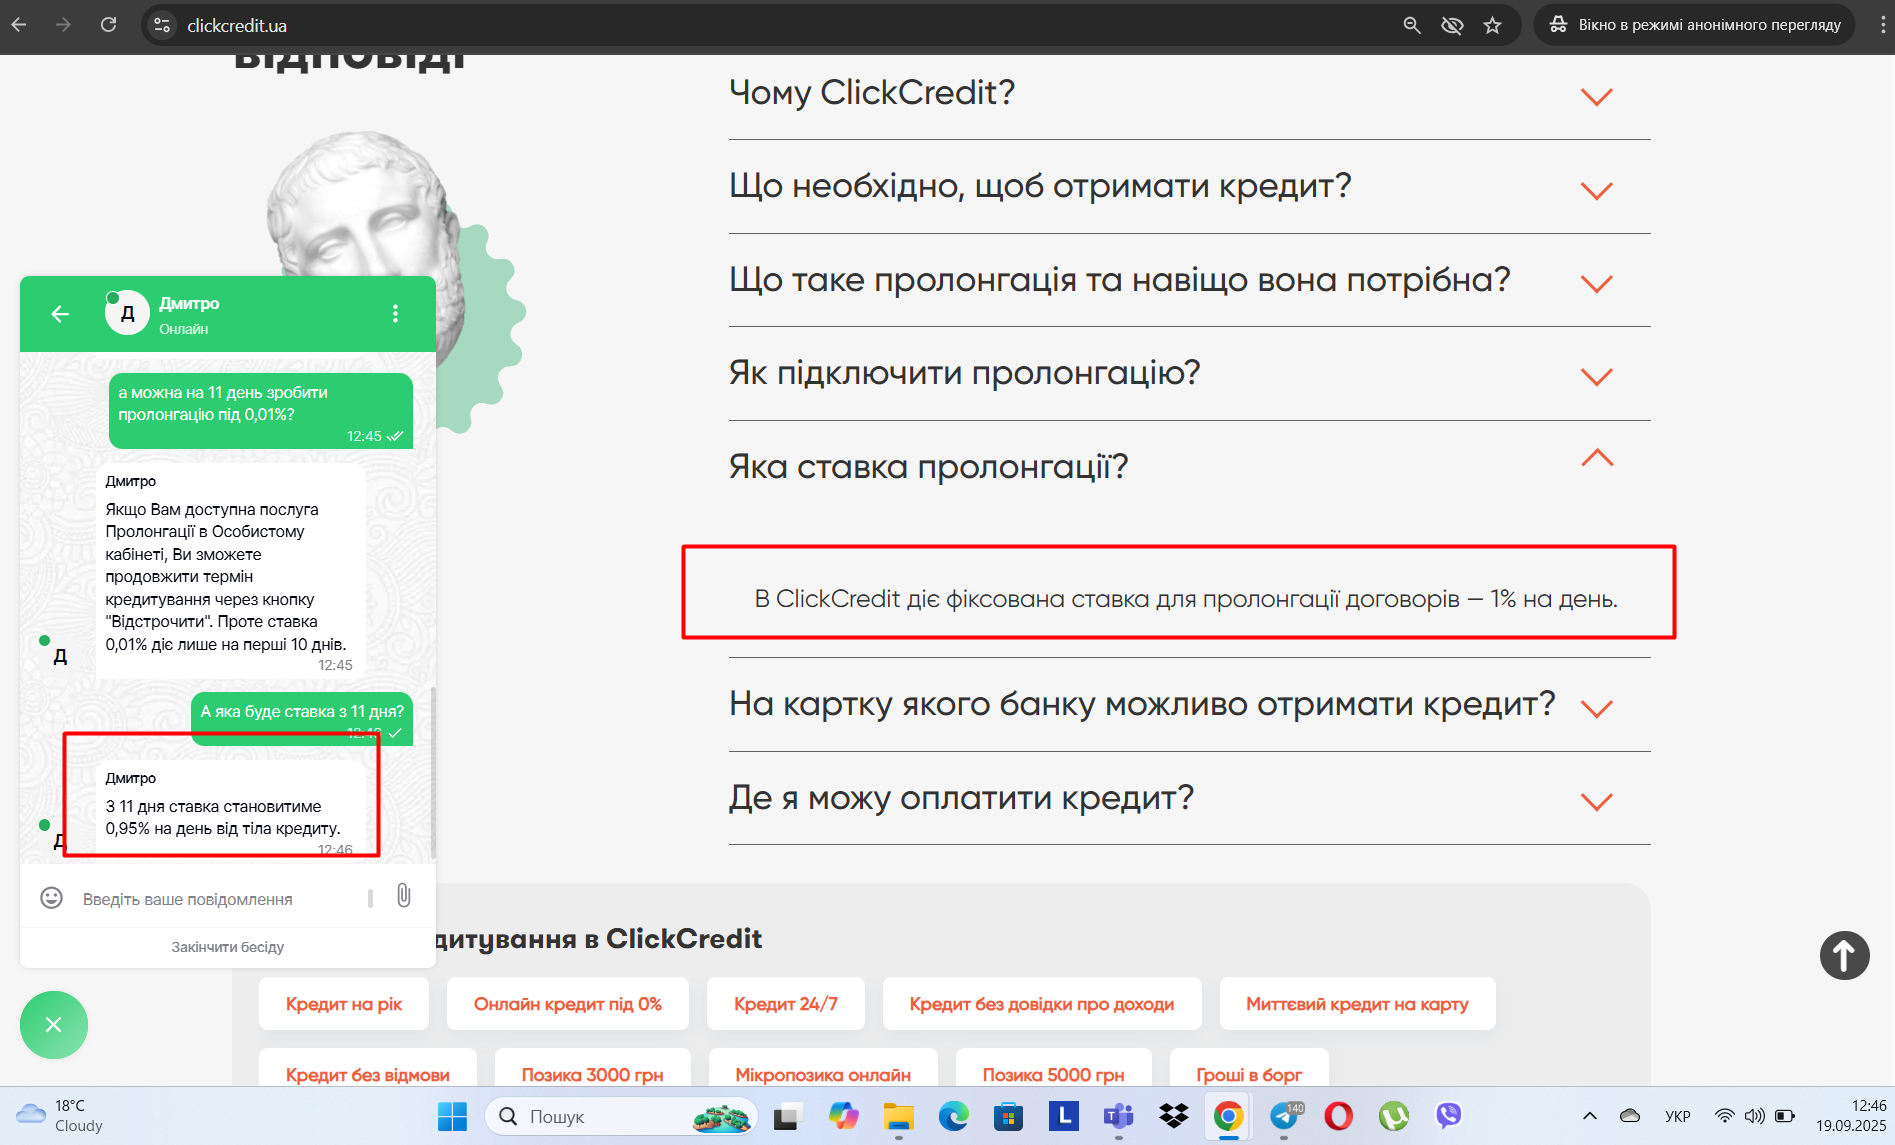Viewport: 1895px width, 1145px height.
Task: Open the 'Кредит без відмови' link
Action: click(368, 1068)
